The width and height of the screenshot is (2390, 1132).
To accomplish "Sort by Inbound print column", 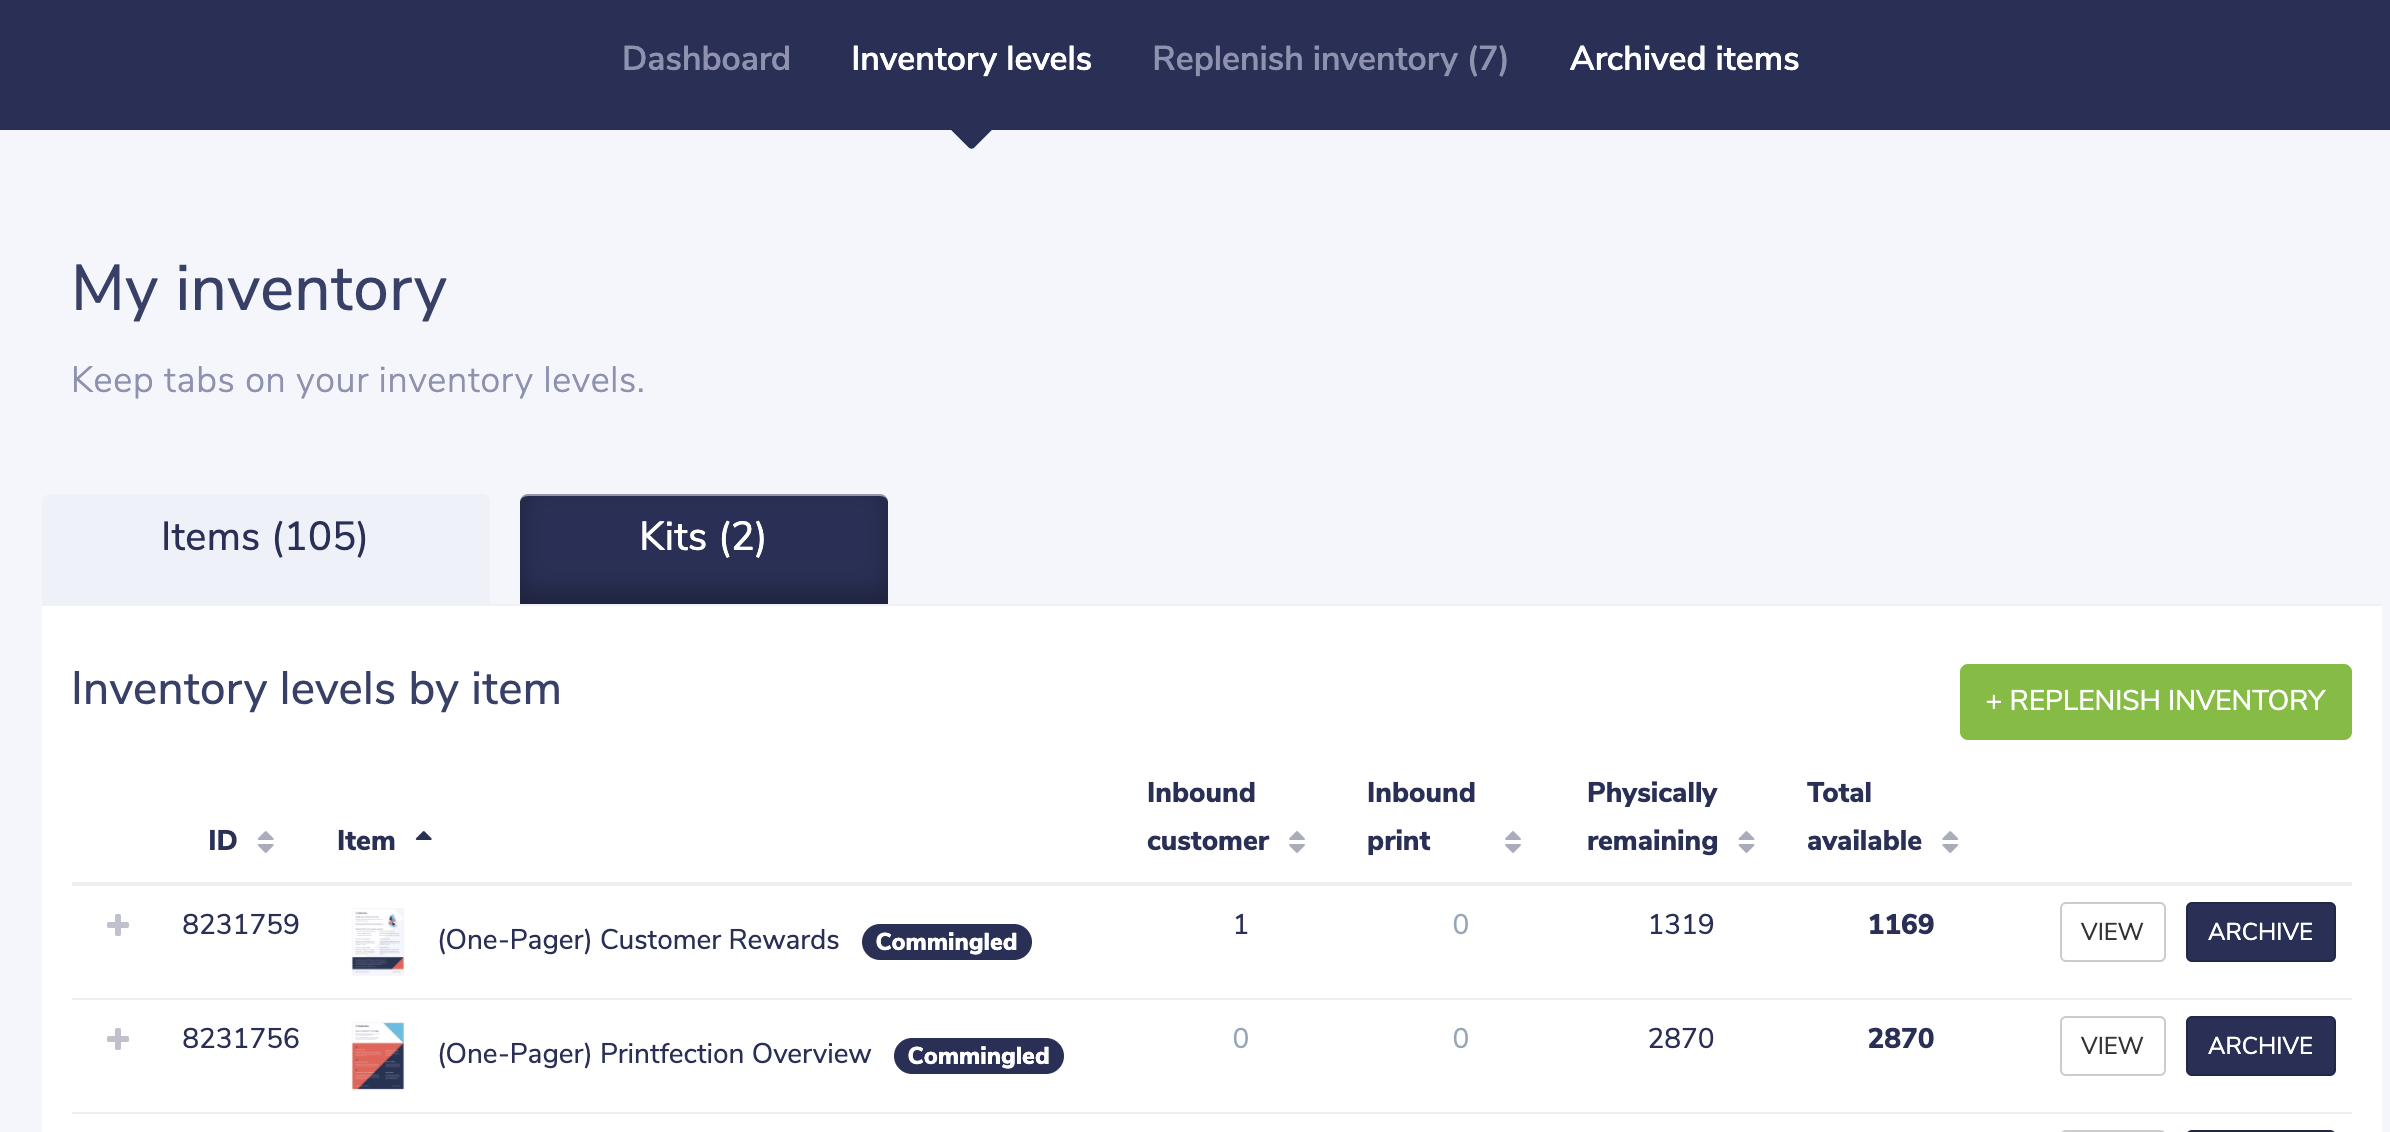I will [x=1512, y=841].
